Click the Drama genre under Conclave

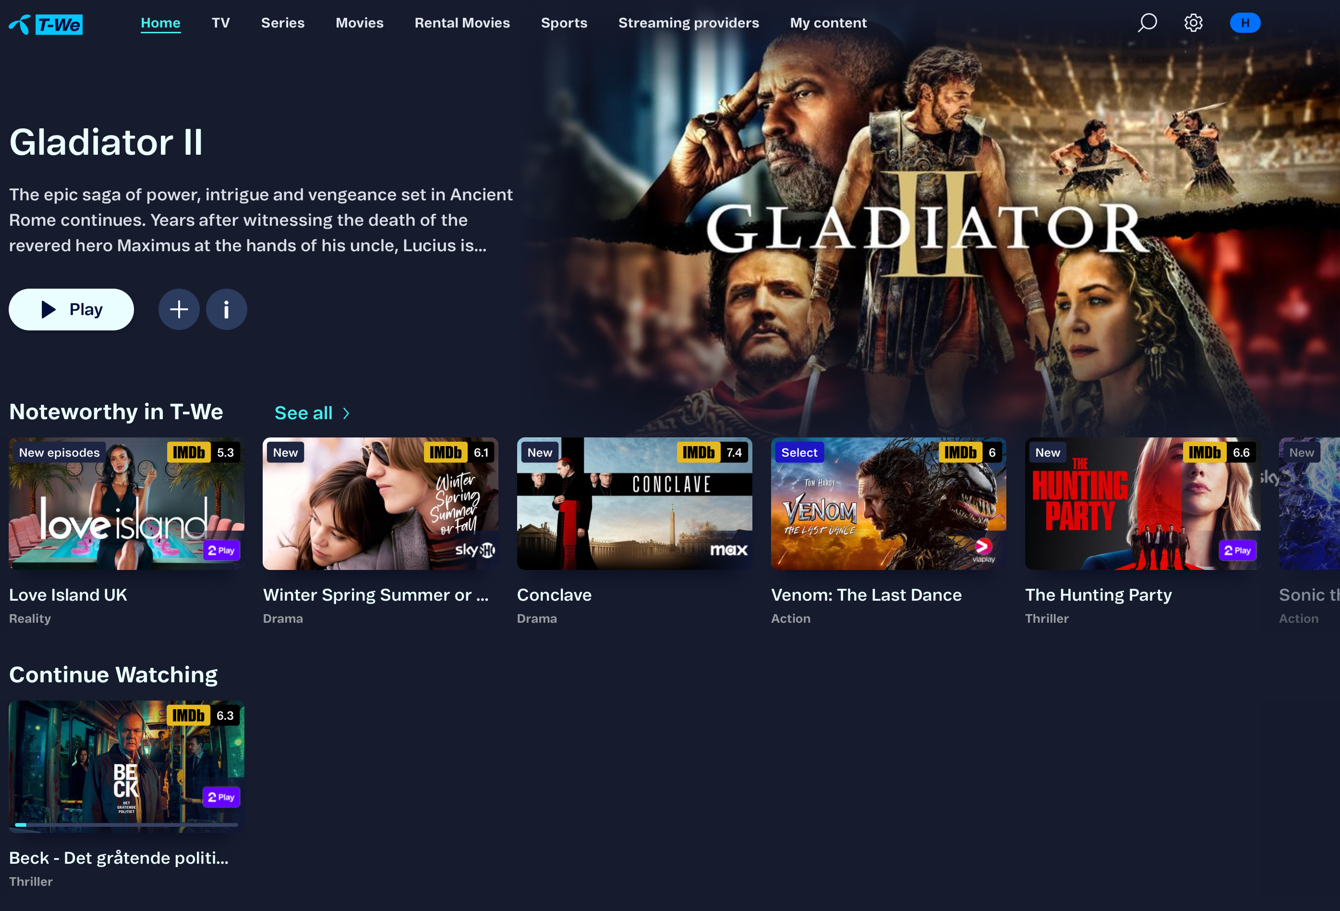coord(537,619)
